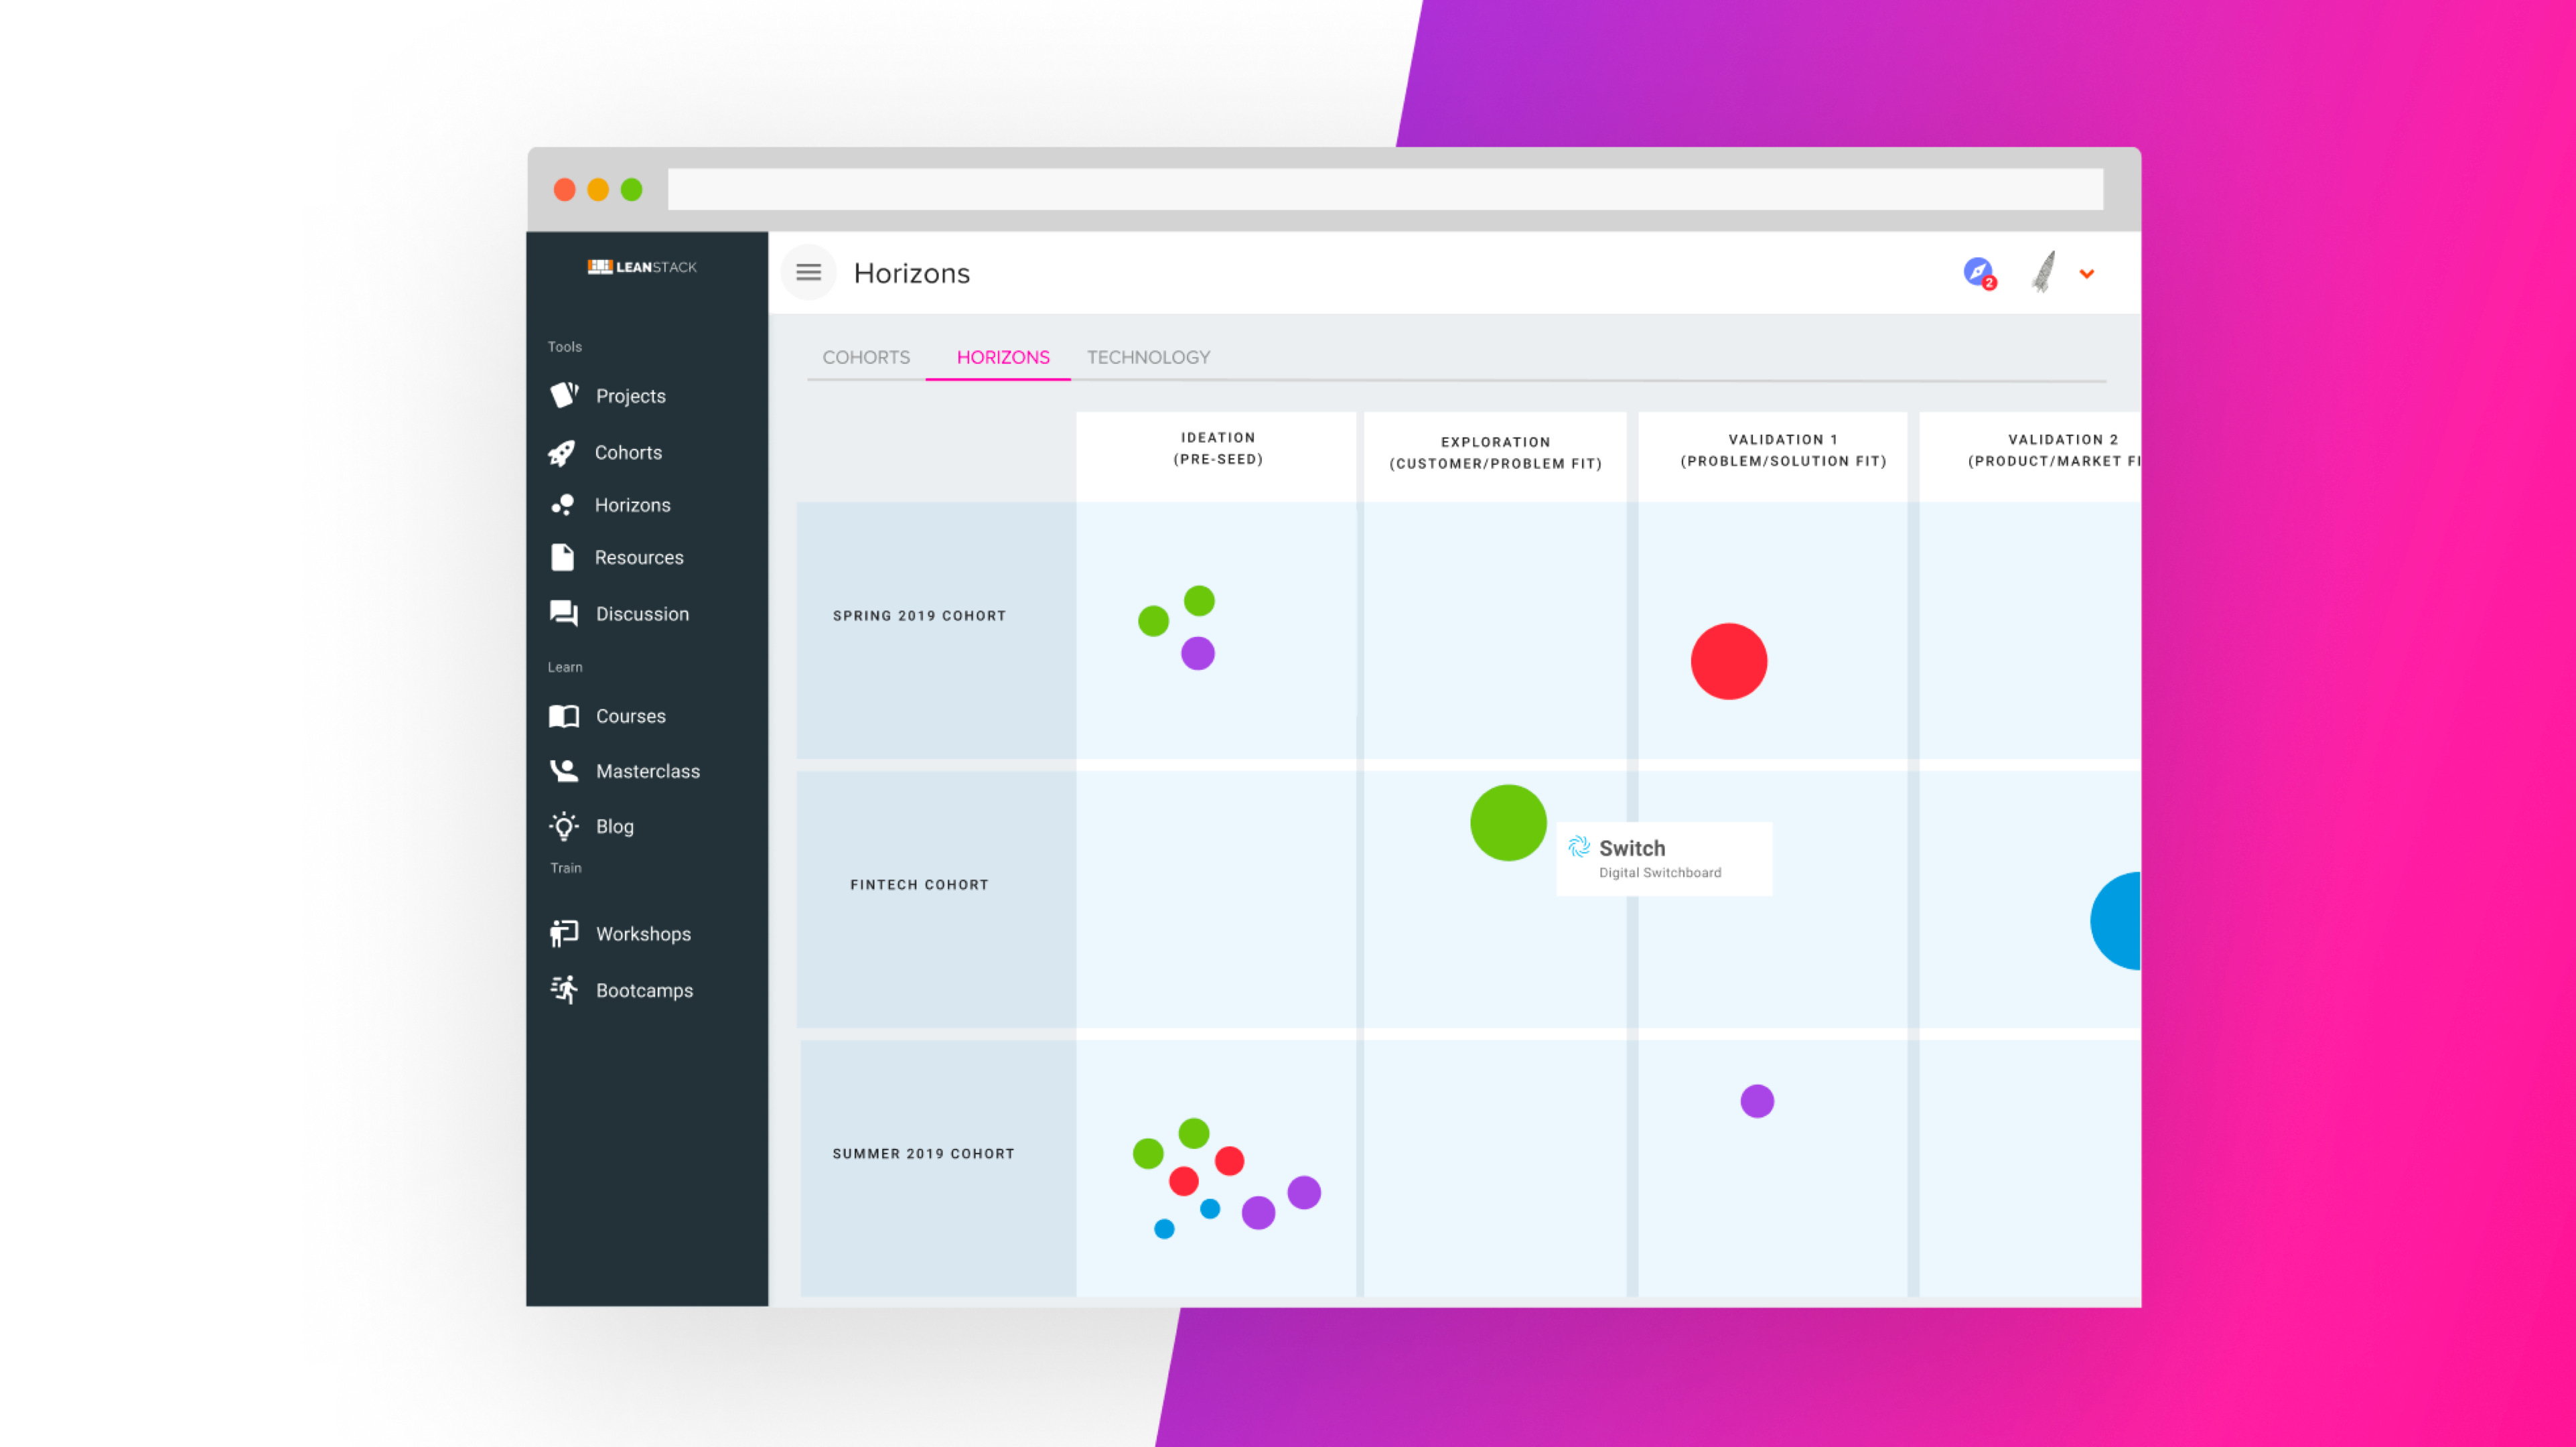This screenshot has width=2576, height=1447.
Task: Select the Horizons bubbles icon in sidebar
Action: point(562,505)
